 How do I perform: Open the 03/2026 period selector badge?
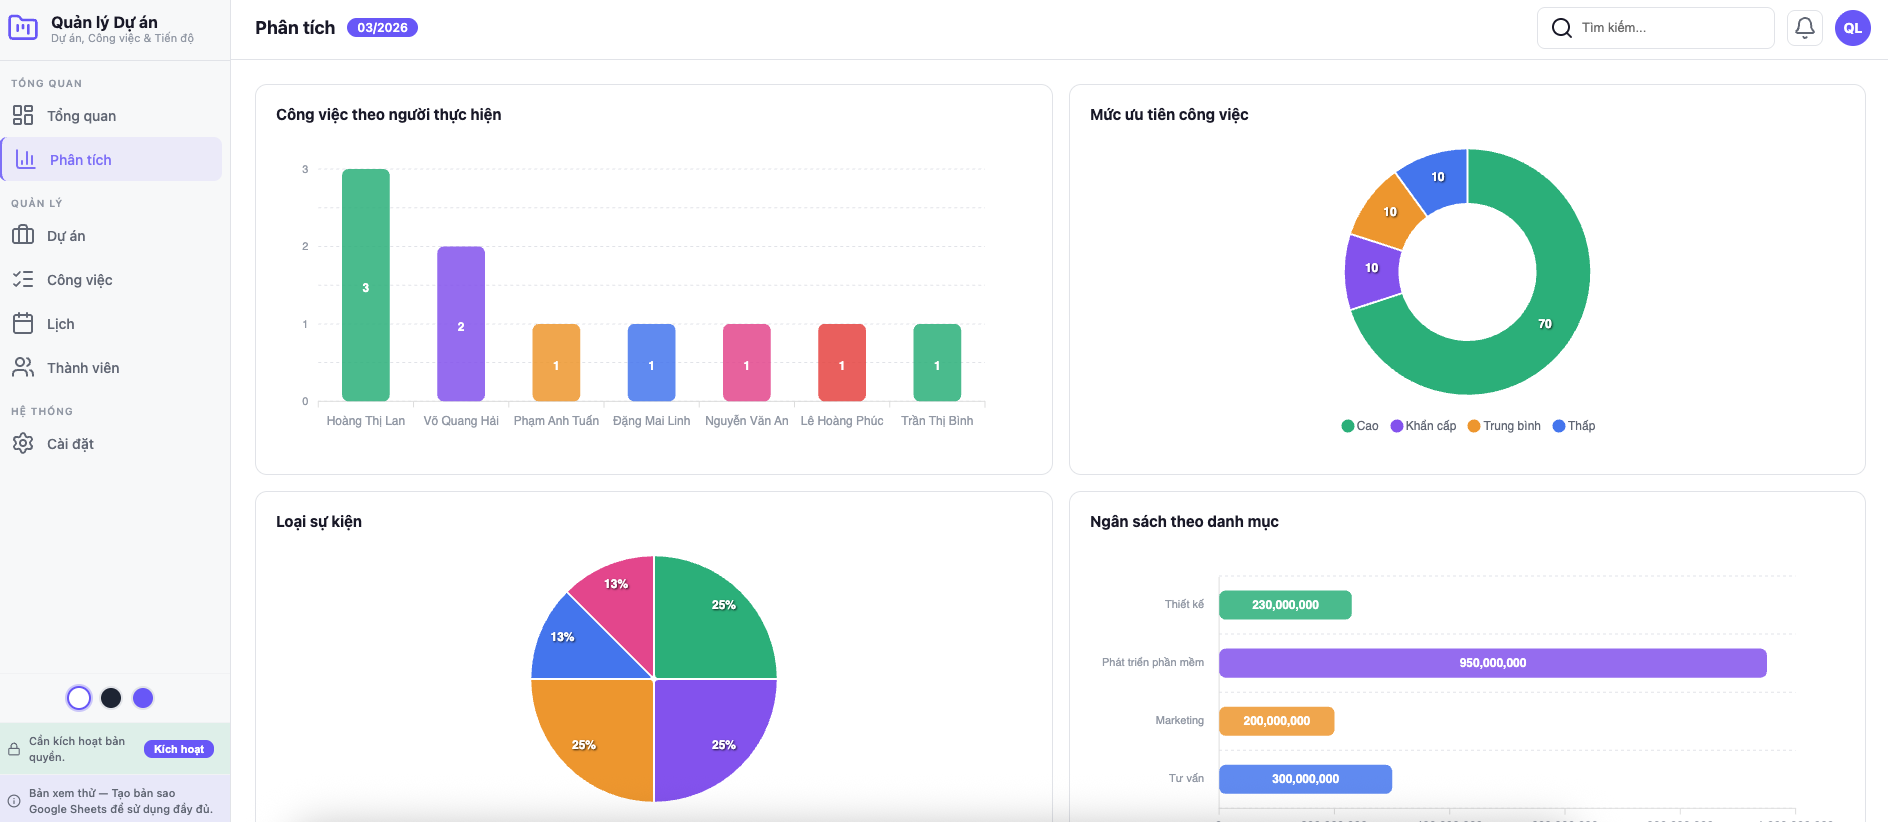click(382, 28)
